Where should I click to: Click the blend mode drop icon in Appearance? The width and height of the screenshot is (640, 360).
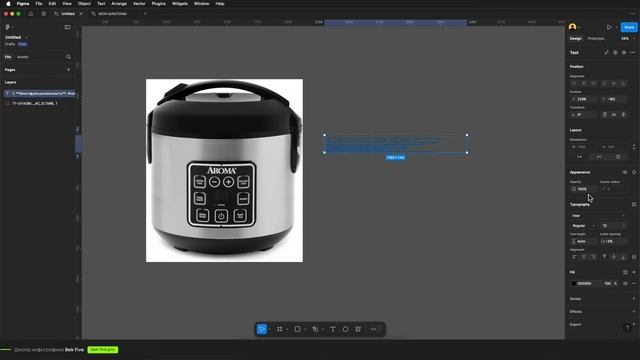634,172
